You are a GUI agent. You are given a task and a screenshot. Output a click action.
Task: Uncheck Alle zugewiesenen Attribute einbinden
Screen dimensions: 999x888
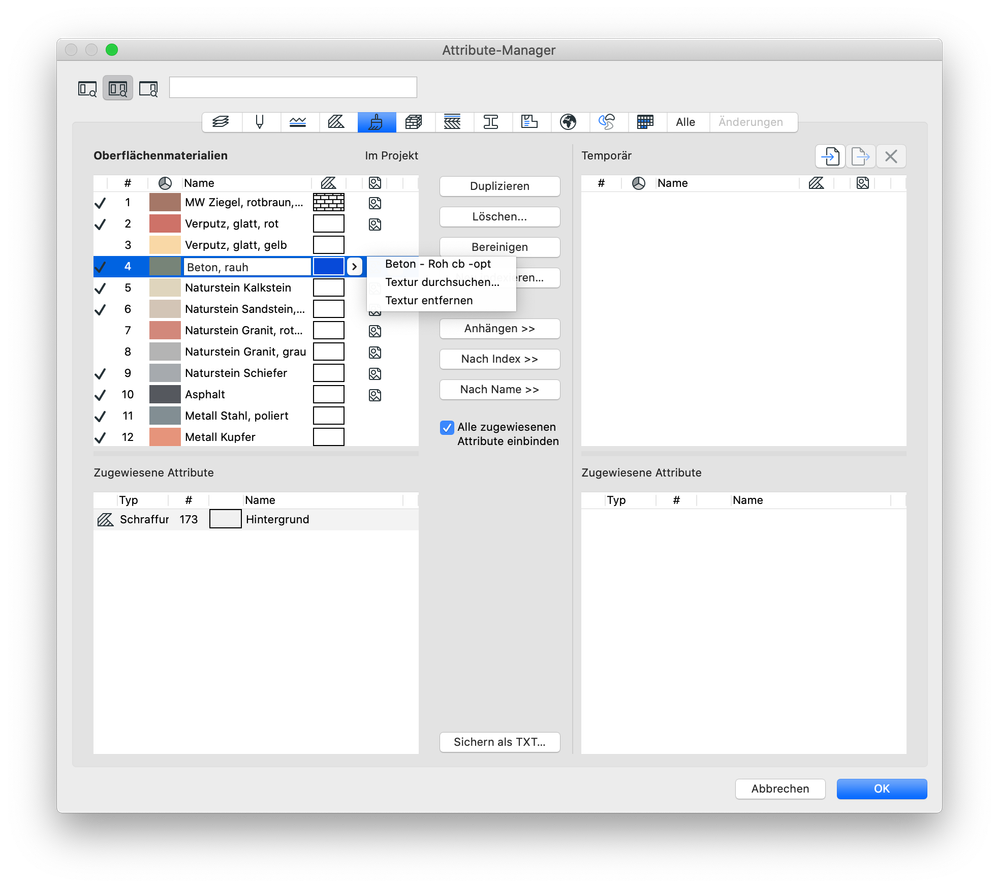[x=447, y=427]
